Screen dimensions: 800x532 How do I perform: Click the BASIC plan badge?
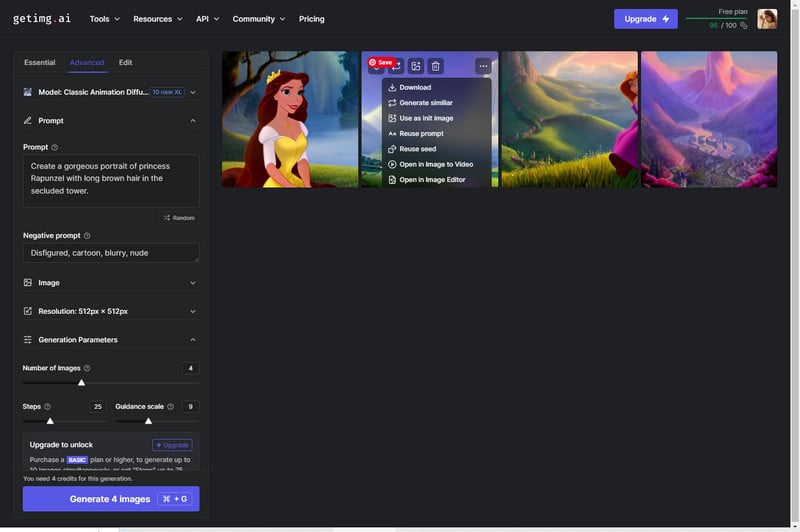coord(77,460)
